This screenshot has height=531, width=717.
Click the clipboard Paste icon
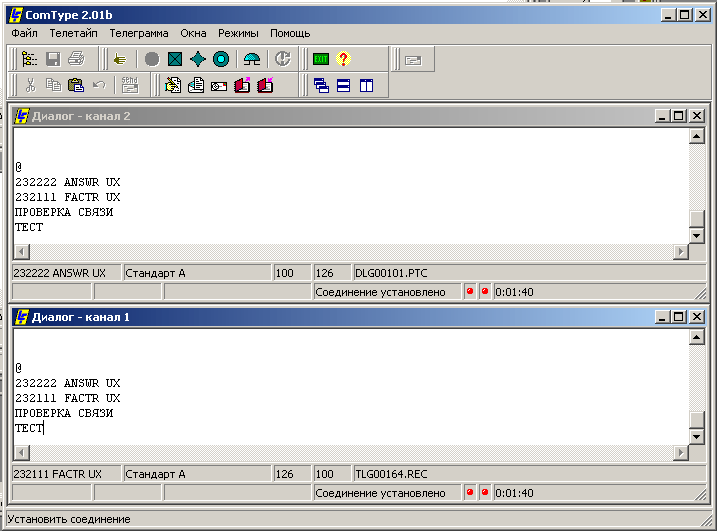[x=76, y=85]
